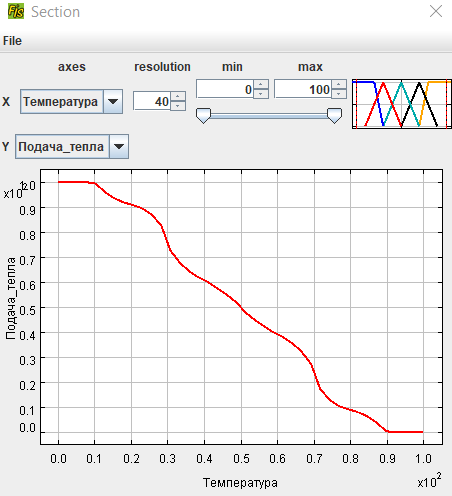
Task: Click the resolution field showing 40
Action: pos(152,101)
